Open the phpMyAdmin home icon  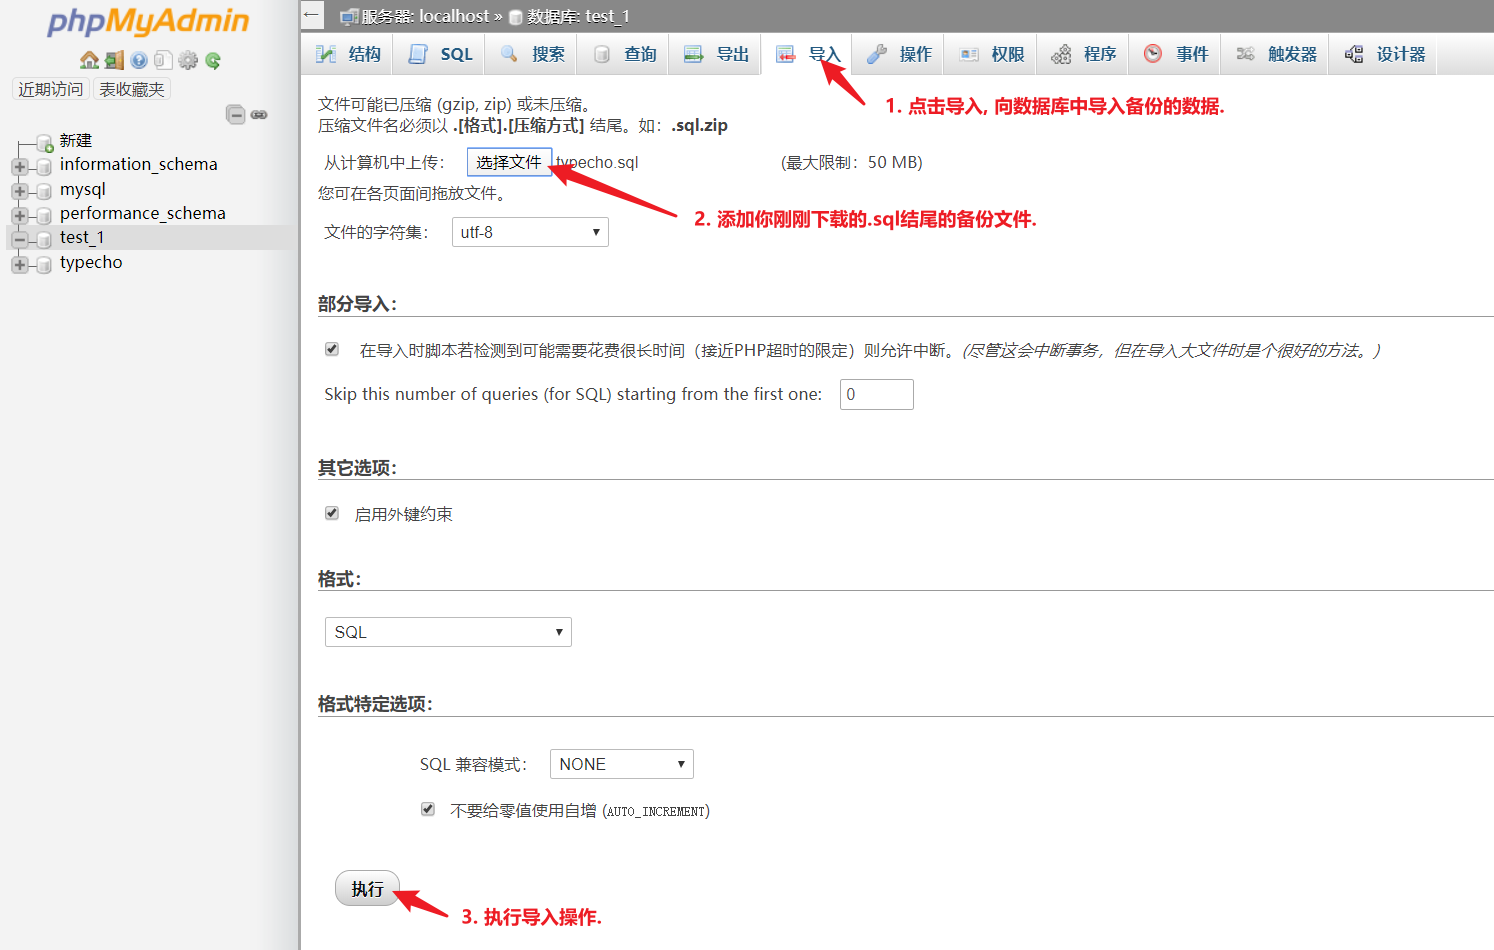(89, 60)
